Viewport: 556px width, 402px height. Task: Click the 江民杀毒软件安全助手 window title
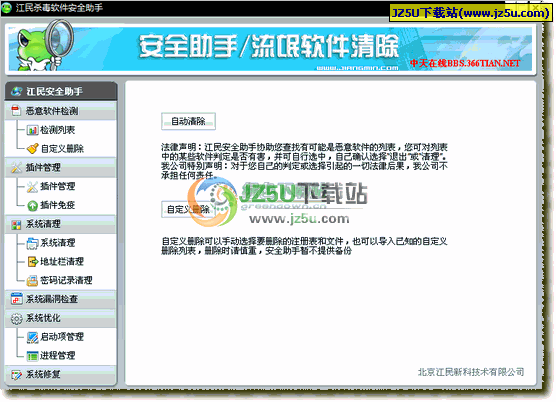pos(59,8)
